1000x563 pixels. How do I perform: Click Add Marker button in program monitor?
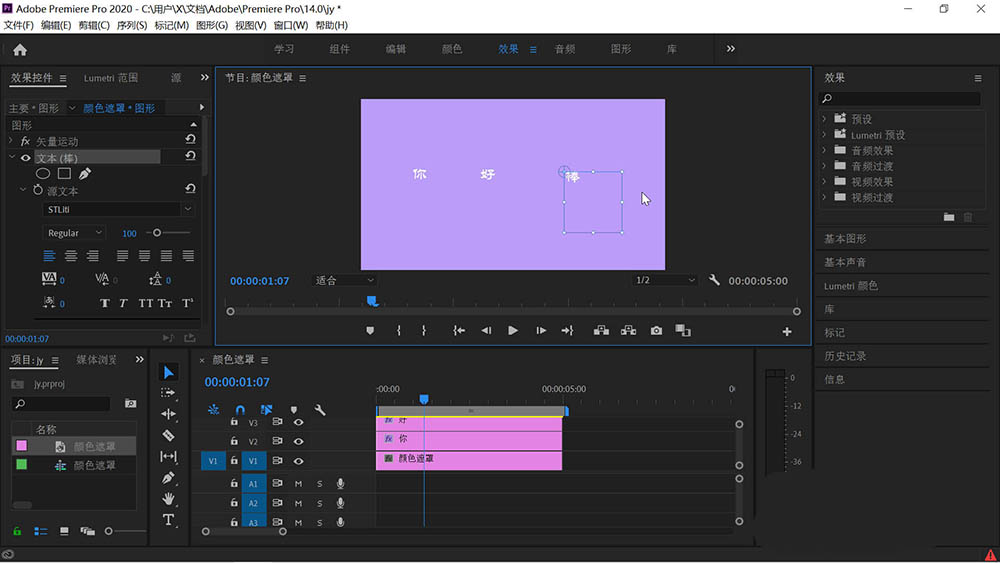click(370, 331)
